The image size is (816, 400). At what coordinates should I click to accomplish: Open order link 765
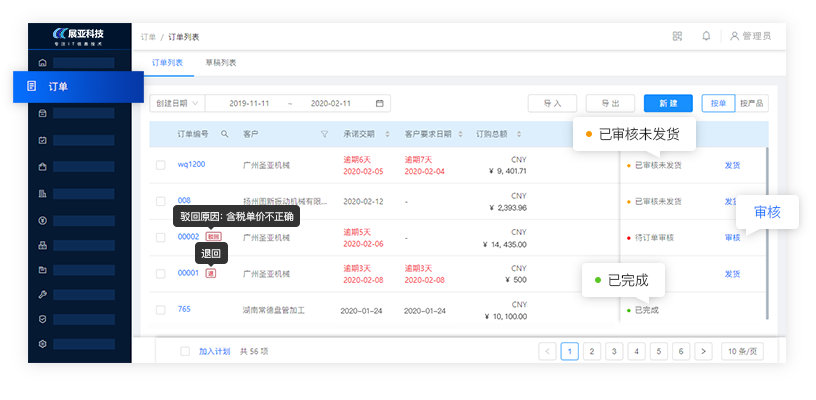pyautogui.click(x=184, y=309)
